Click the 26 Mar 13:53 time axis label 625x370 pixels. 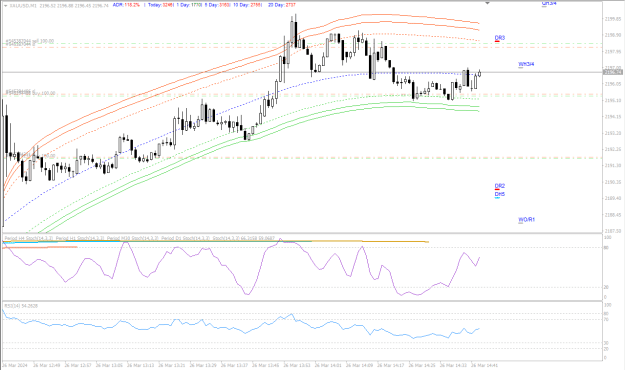pos(297,365)
